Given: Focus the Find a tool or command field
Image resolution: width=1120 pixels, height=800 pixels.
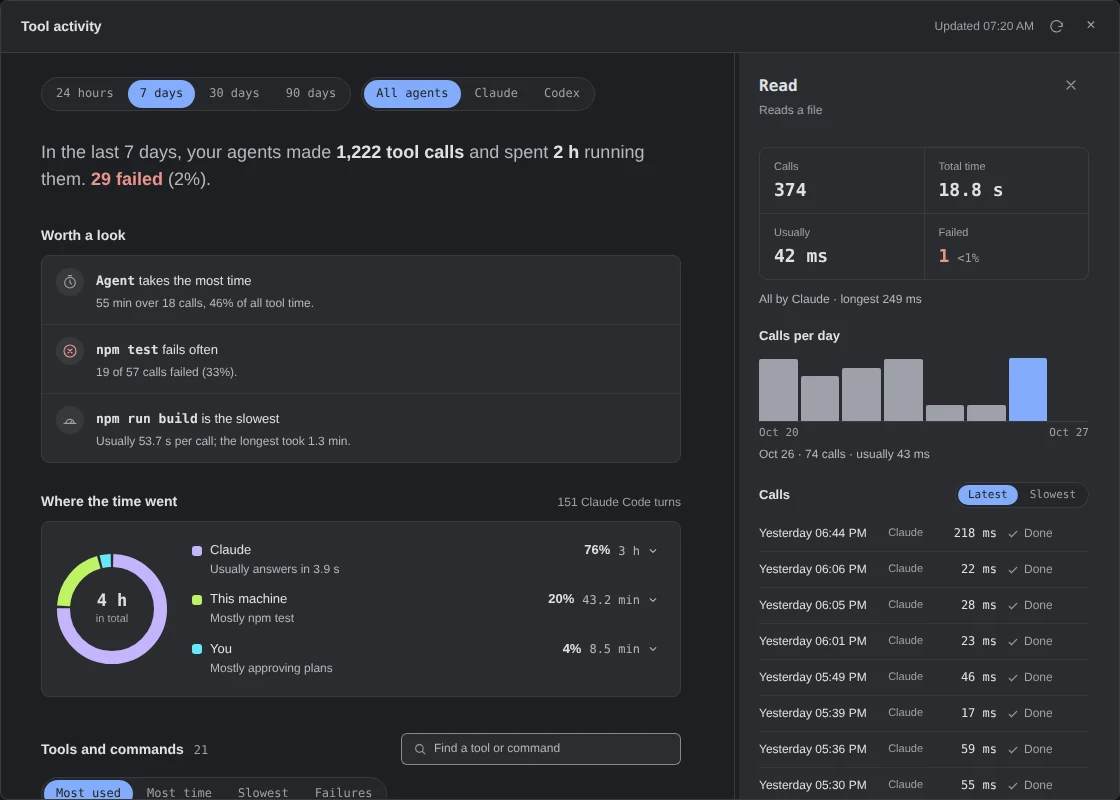Looking at the screenshot, I should (x=541, y=749).
